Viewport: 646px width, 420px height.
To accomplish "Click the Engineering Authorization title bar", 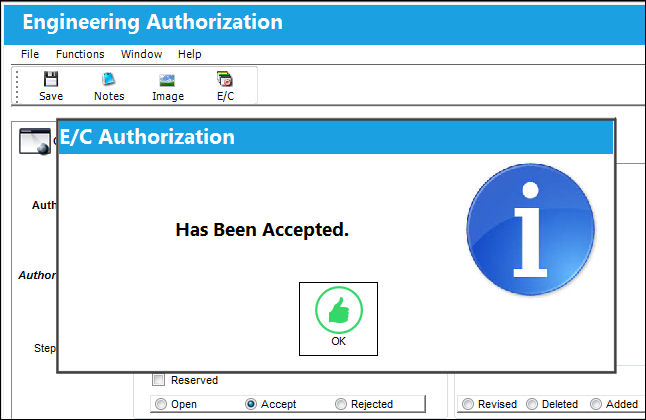I will [x=324, y=23].
